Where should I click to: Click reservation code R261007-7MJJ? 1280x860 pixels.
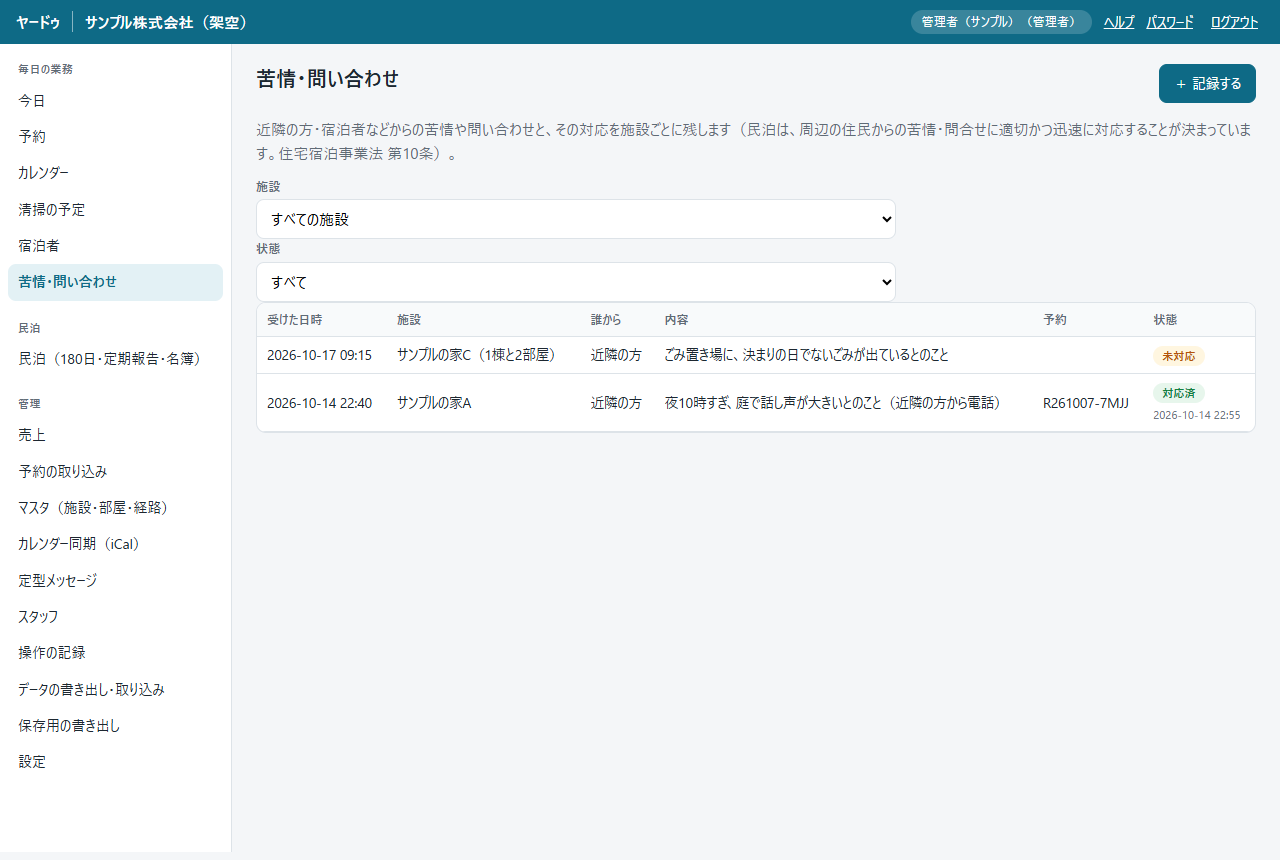click(x=1085, y=403)
